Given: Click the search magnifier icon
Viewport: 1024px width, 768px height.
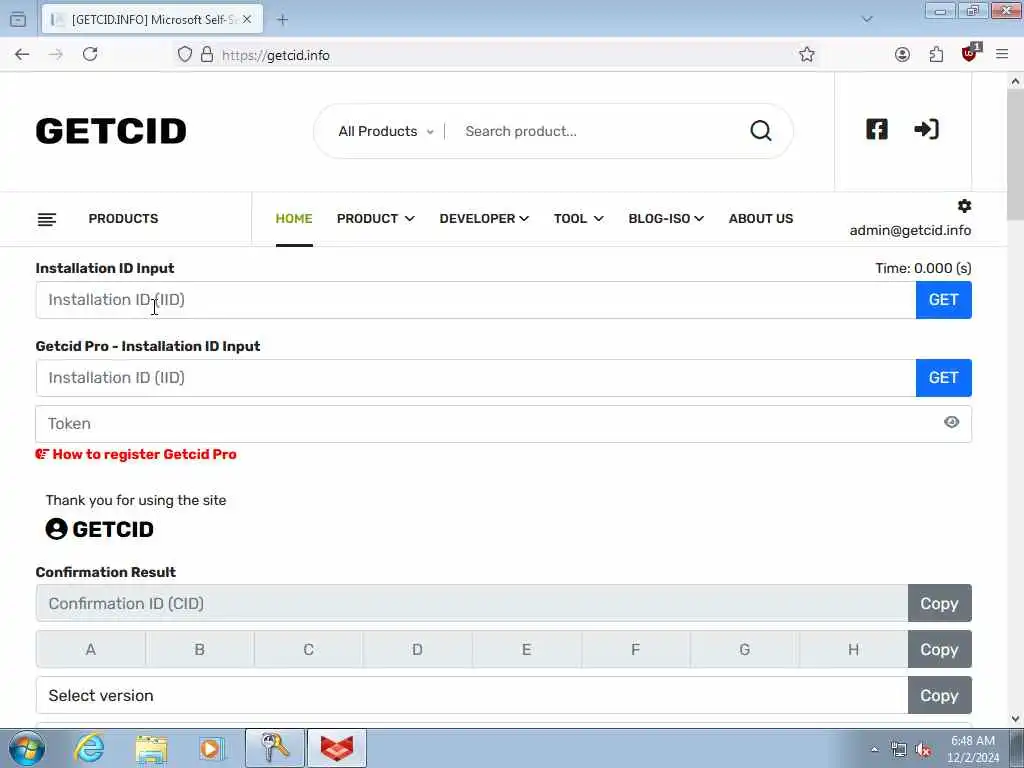Looking at the screenshot, I should [760, 131].
